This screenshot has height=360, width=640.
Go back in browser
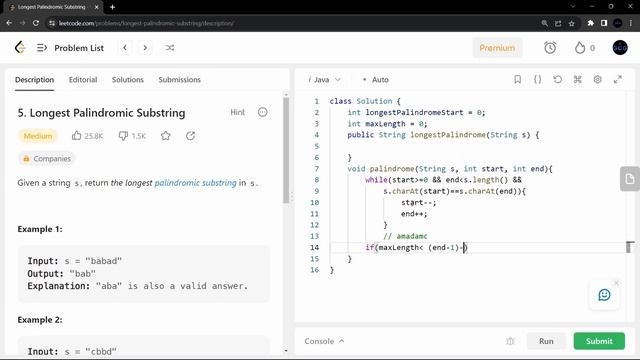coord(9,23)
